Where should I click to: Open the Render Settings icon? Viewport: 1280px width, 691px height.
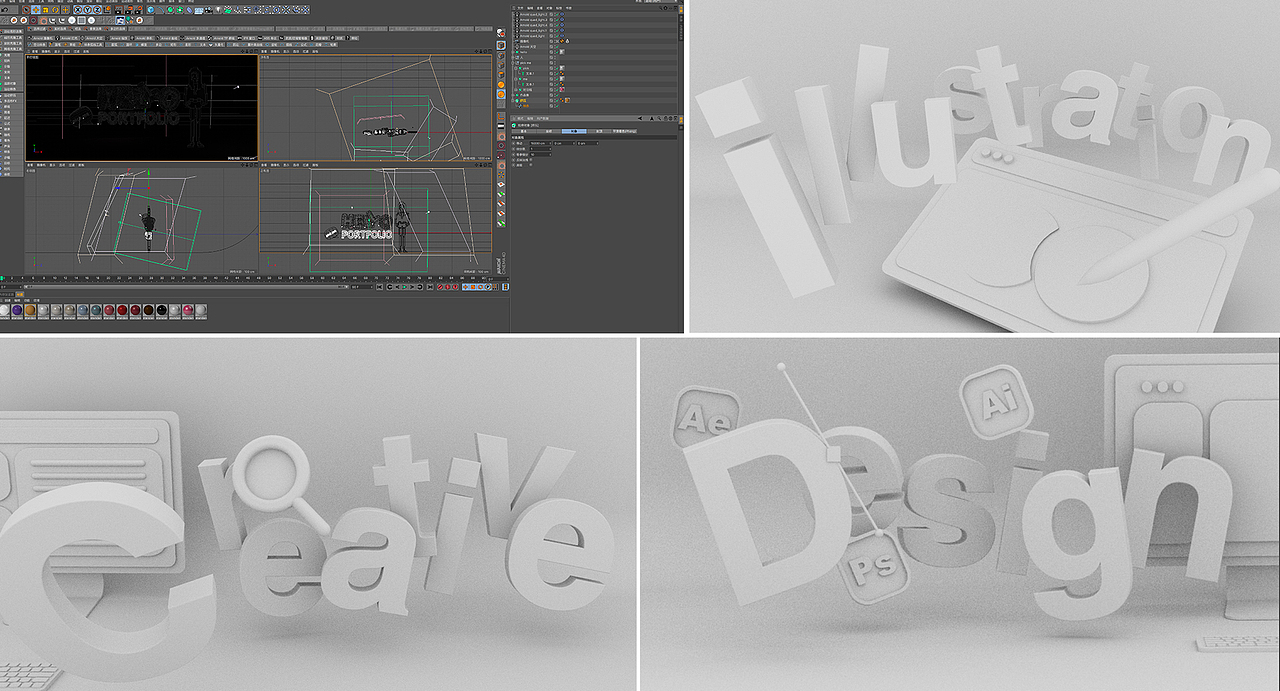point(139,10)
